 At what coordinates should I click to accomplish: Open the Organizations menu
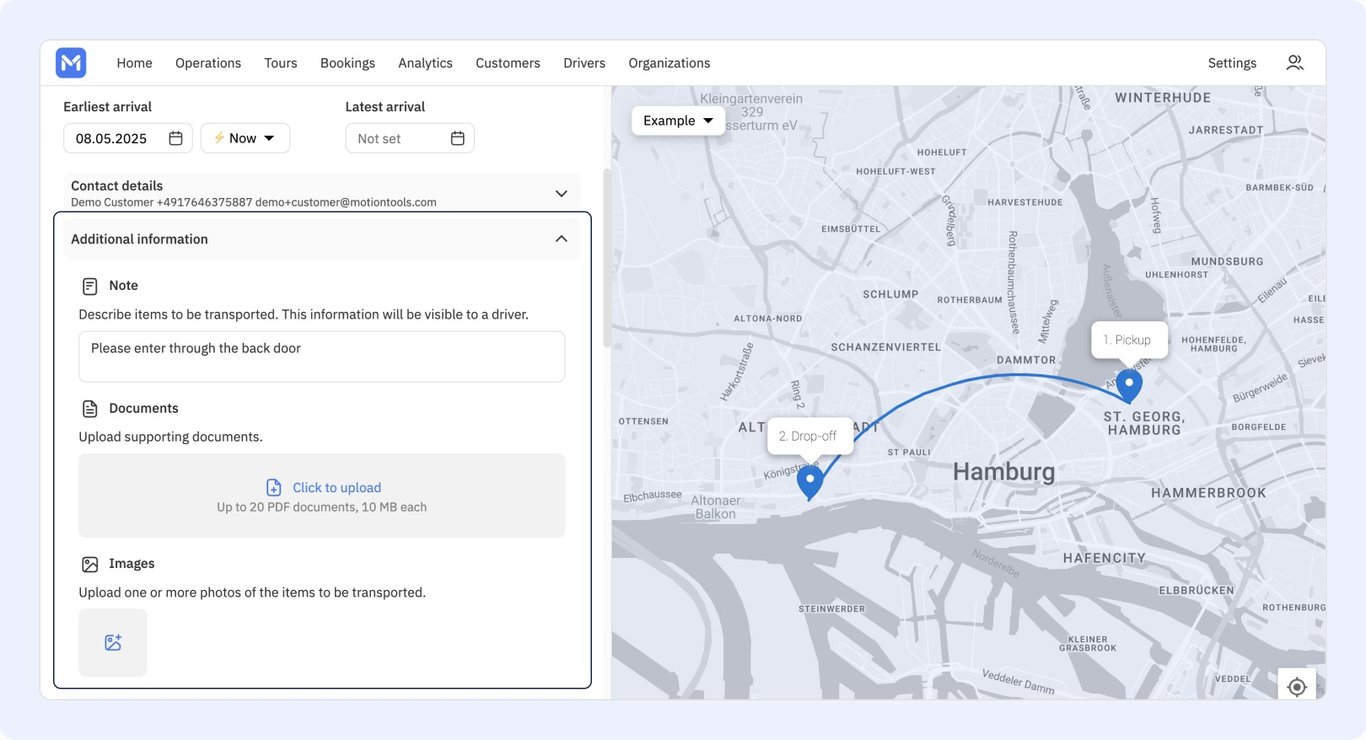tap(669, 63)
